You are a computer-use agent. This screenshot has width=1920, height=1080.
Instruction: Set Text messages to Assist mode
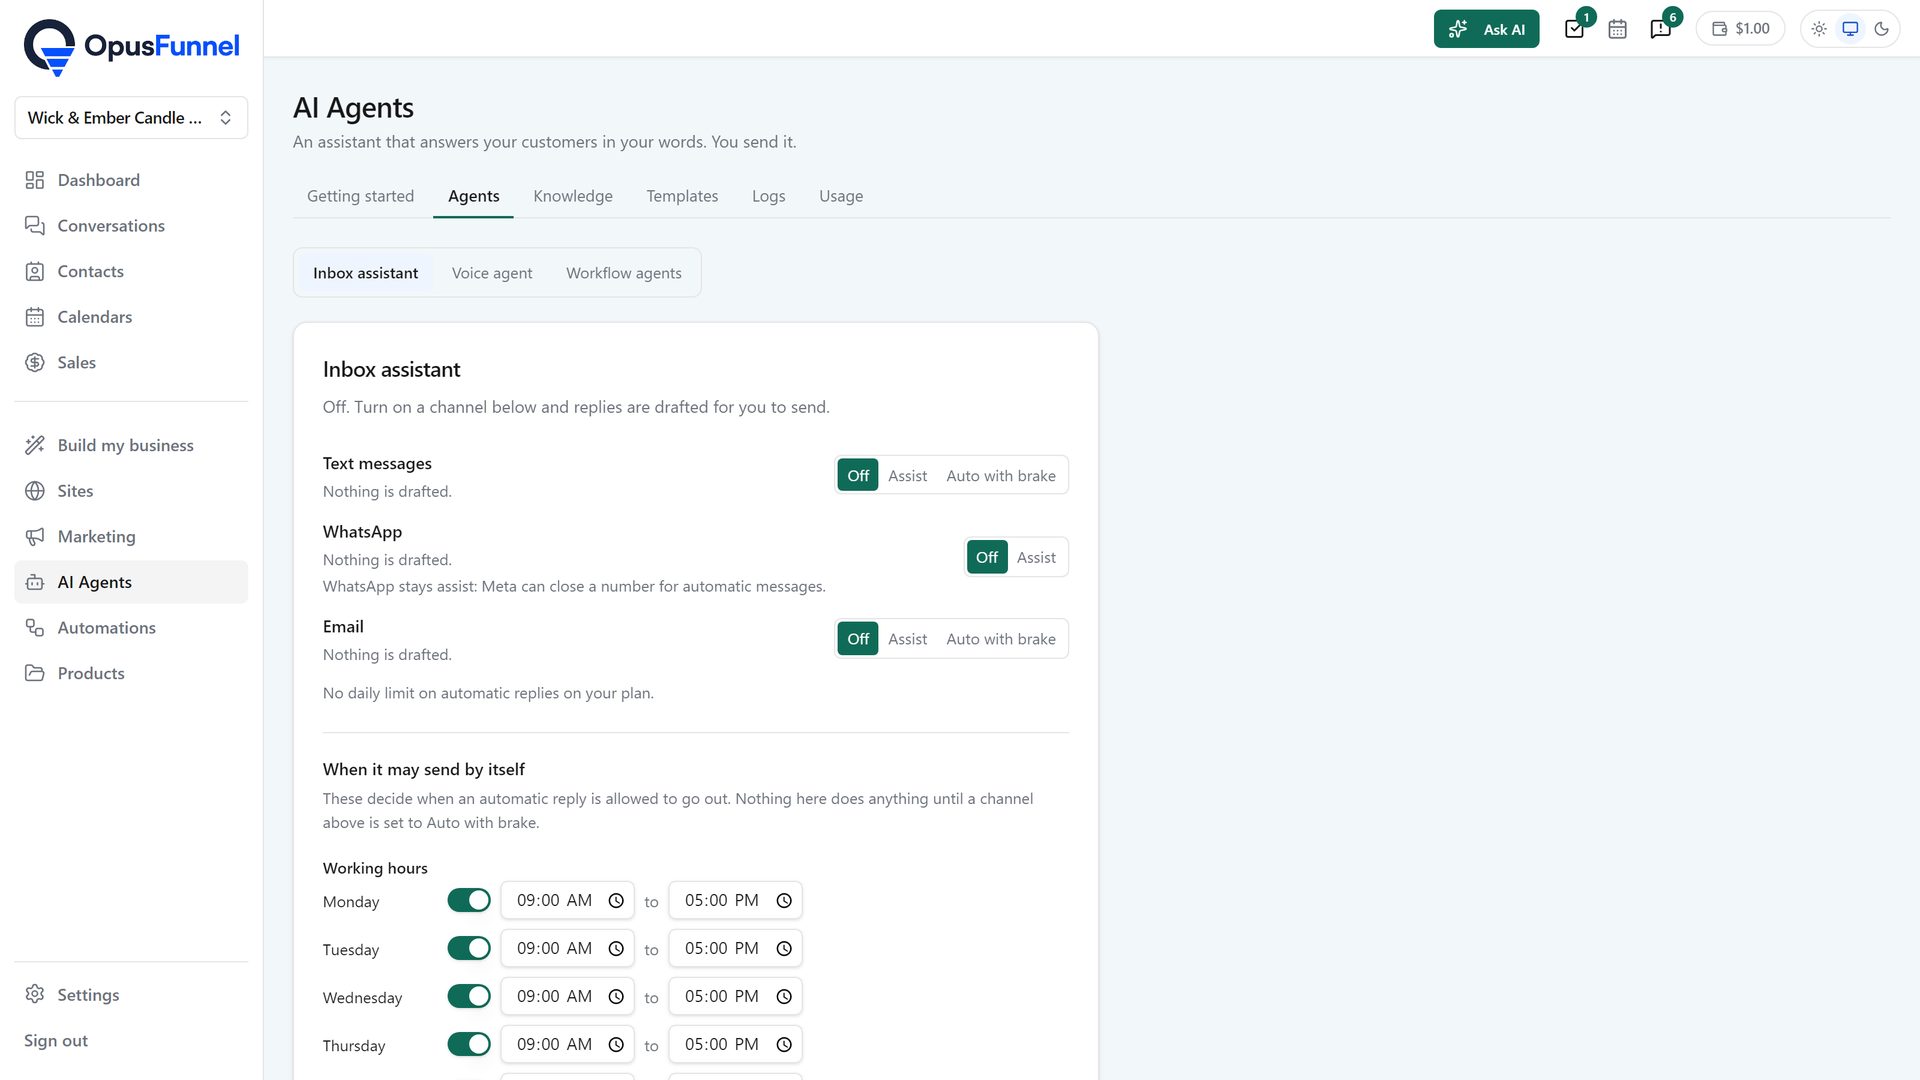(x=907, y=476)
